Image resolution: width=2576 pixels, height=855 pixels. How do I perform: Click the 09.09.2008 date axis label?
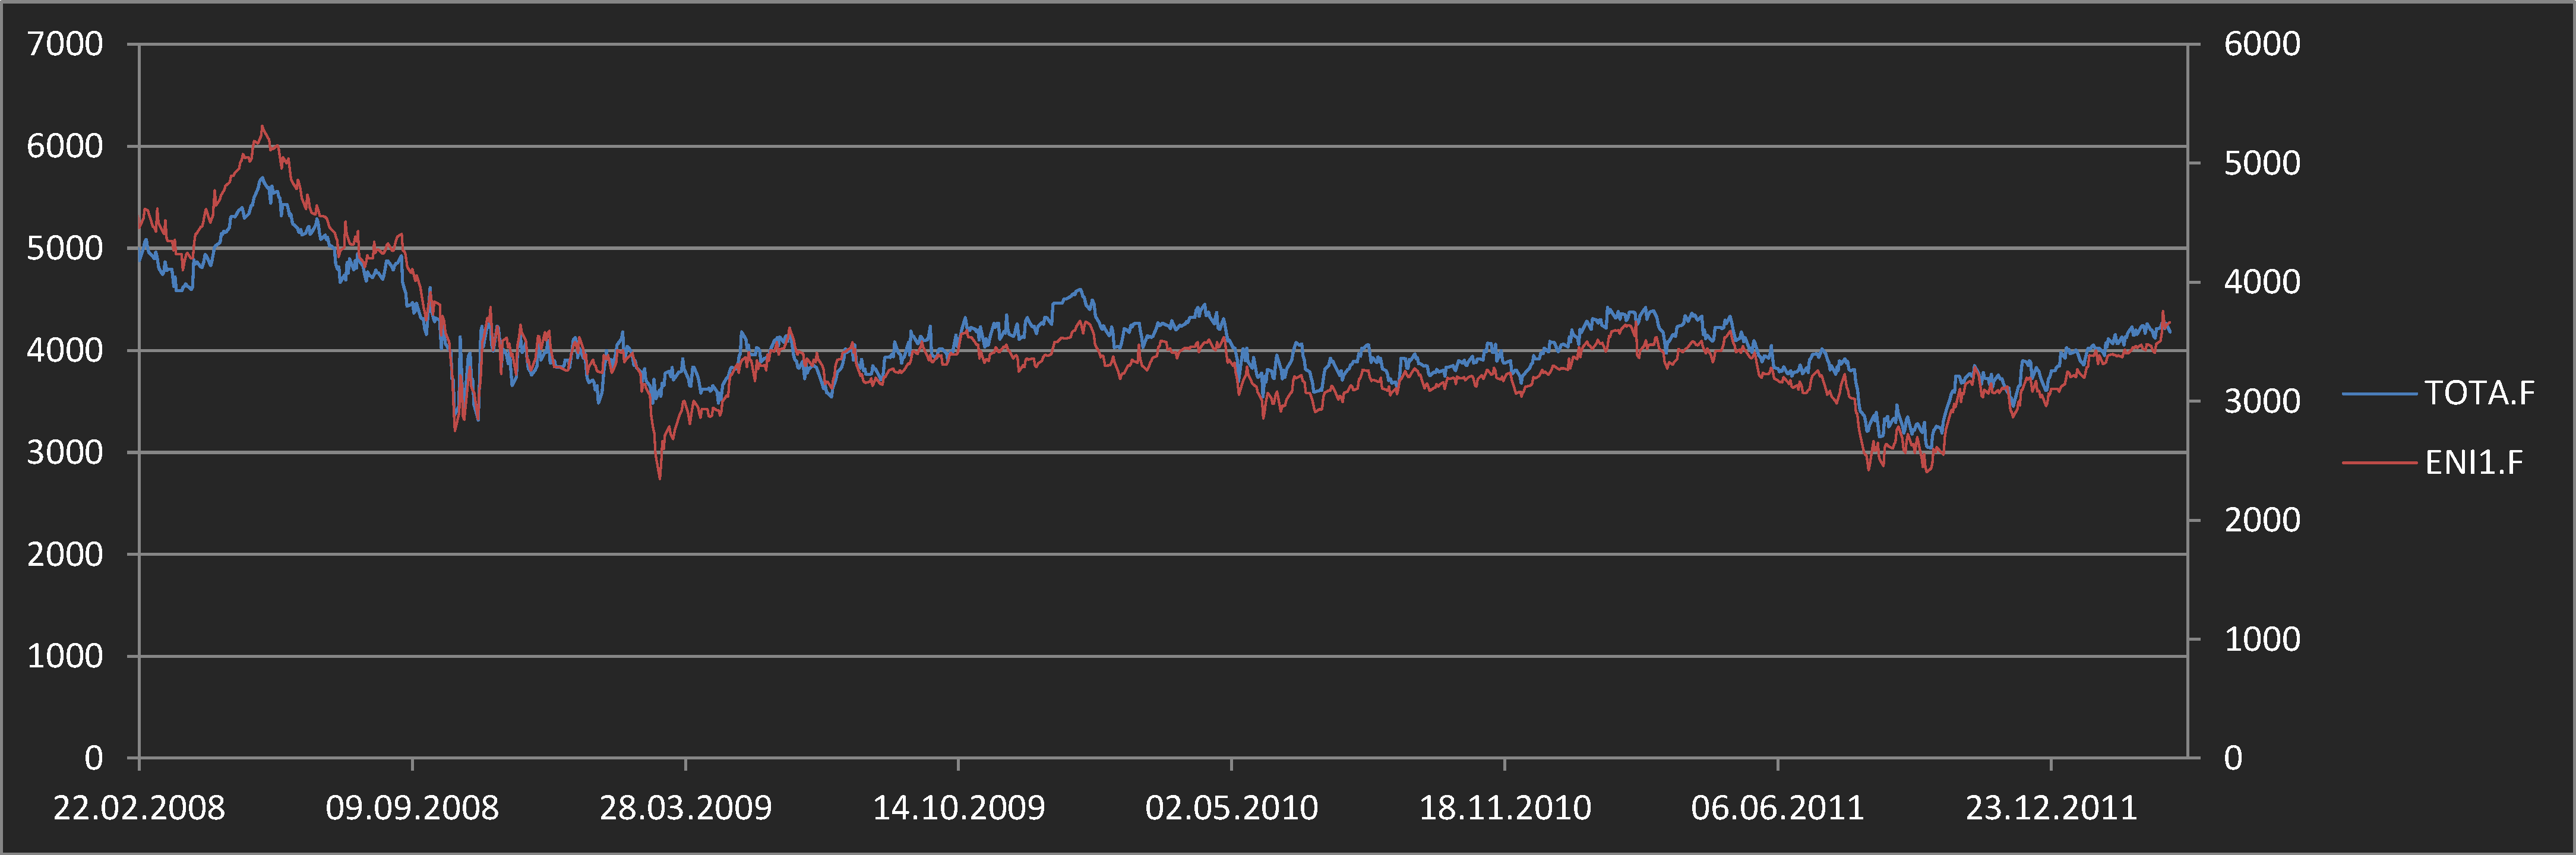412,807
